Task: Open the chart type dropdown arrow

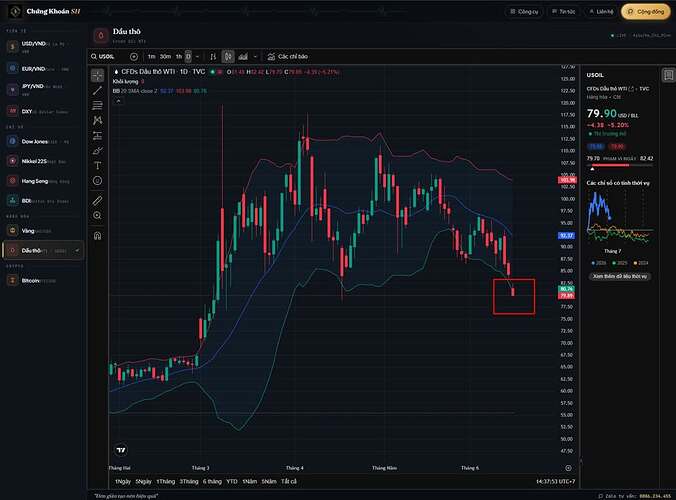Action: (x=255, y=56)
